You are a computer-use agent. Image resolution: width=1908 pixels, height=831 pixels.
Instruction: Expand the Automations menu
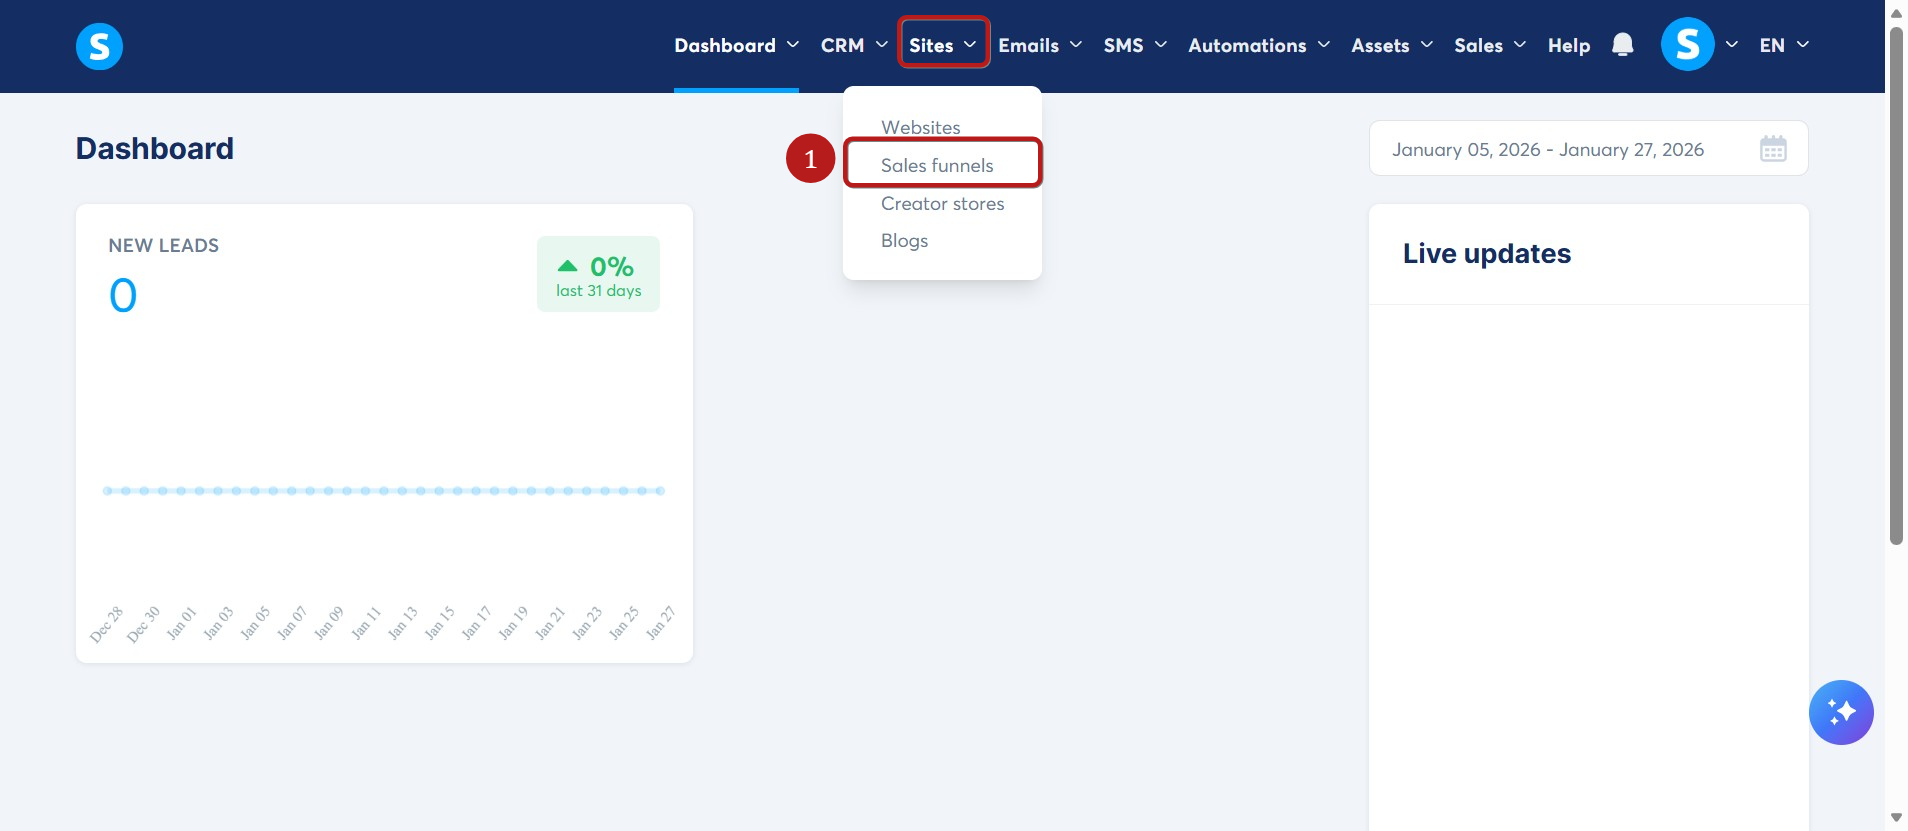click(x=1259, y=45)
